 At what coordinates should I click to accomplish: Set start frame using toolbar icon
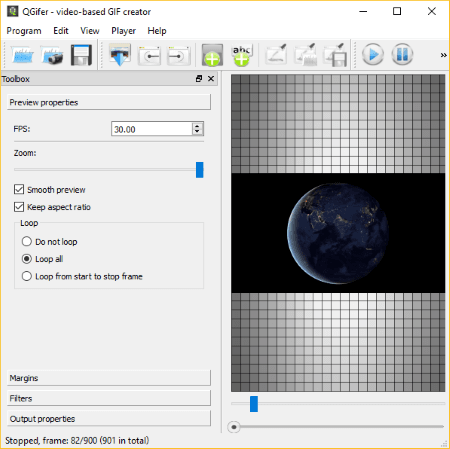149,55
